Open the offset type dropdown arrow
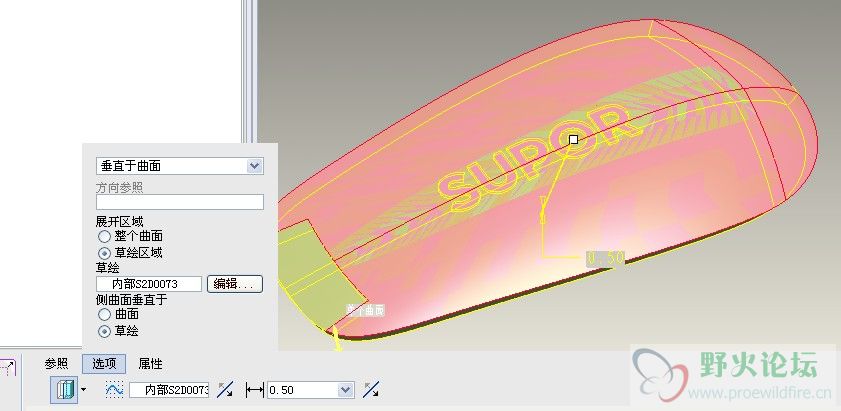 [x=83, y=390]
